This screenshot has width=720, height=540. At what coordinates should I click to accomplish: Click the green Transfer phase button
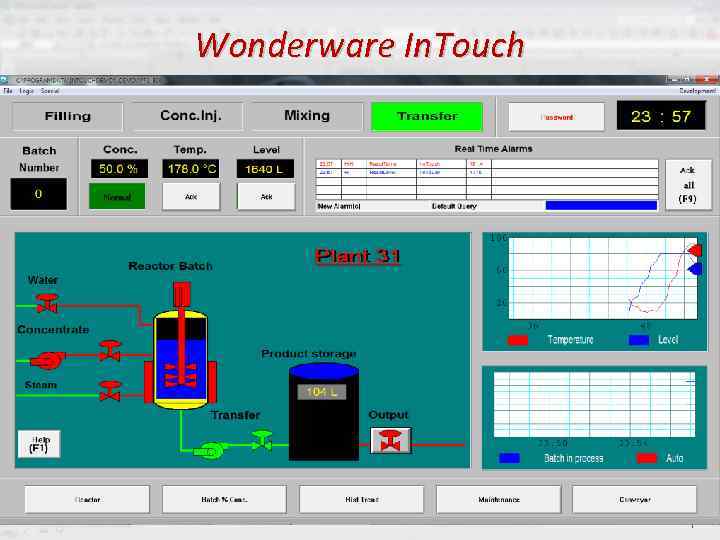[427, 117]
